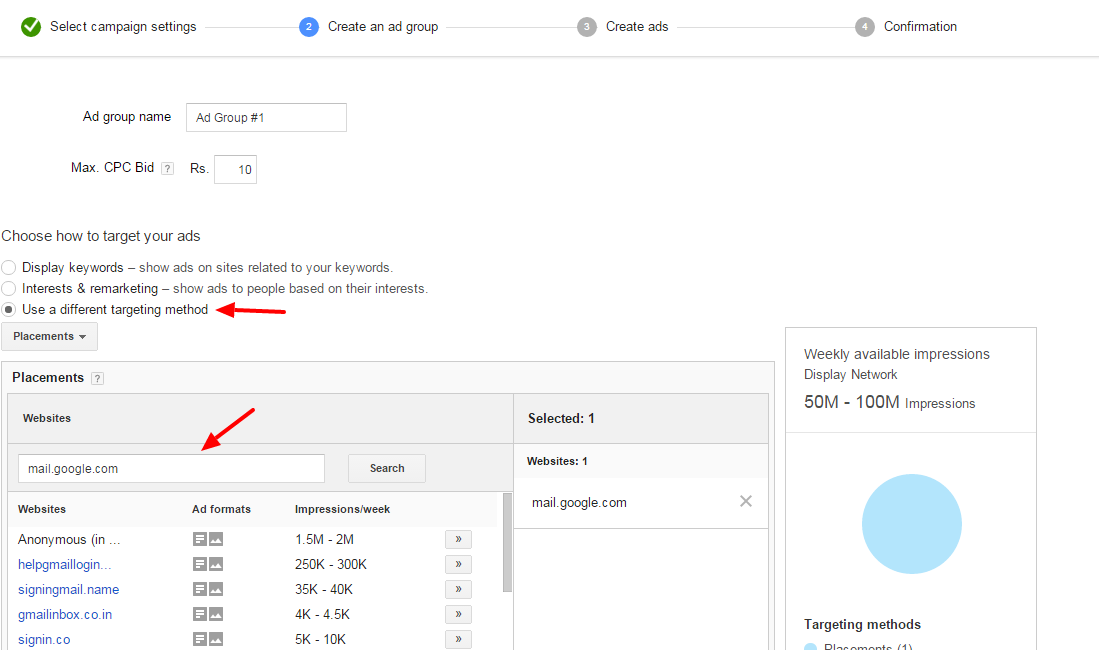Click the Websites column header in results table
This screenshot has height=650, width=1099.
(42, 509)
